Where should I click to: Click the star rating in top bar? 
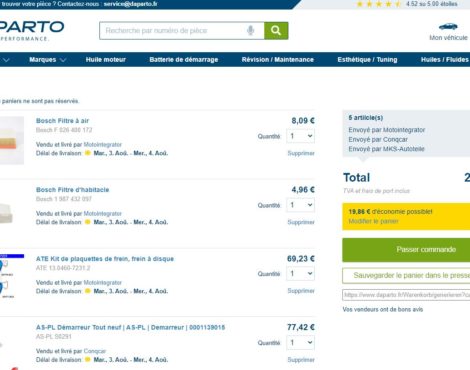pos(378,4)
